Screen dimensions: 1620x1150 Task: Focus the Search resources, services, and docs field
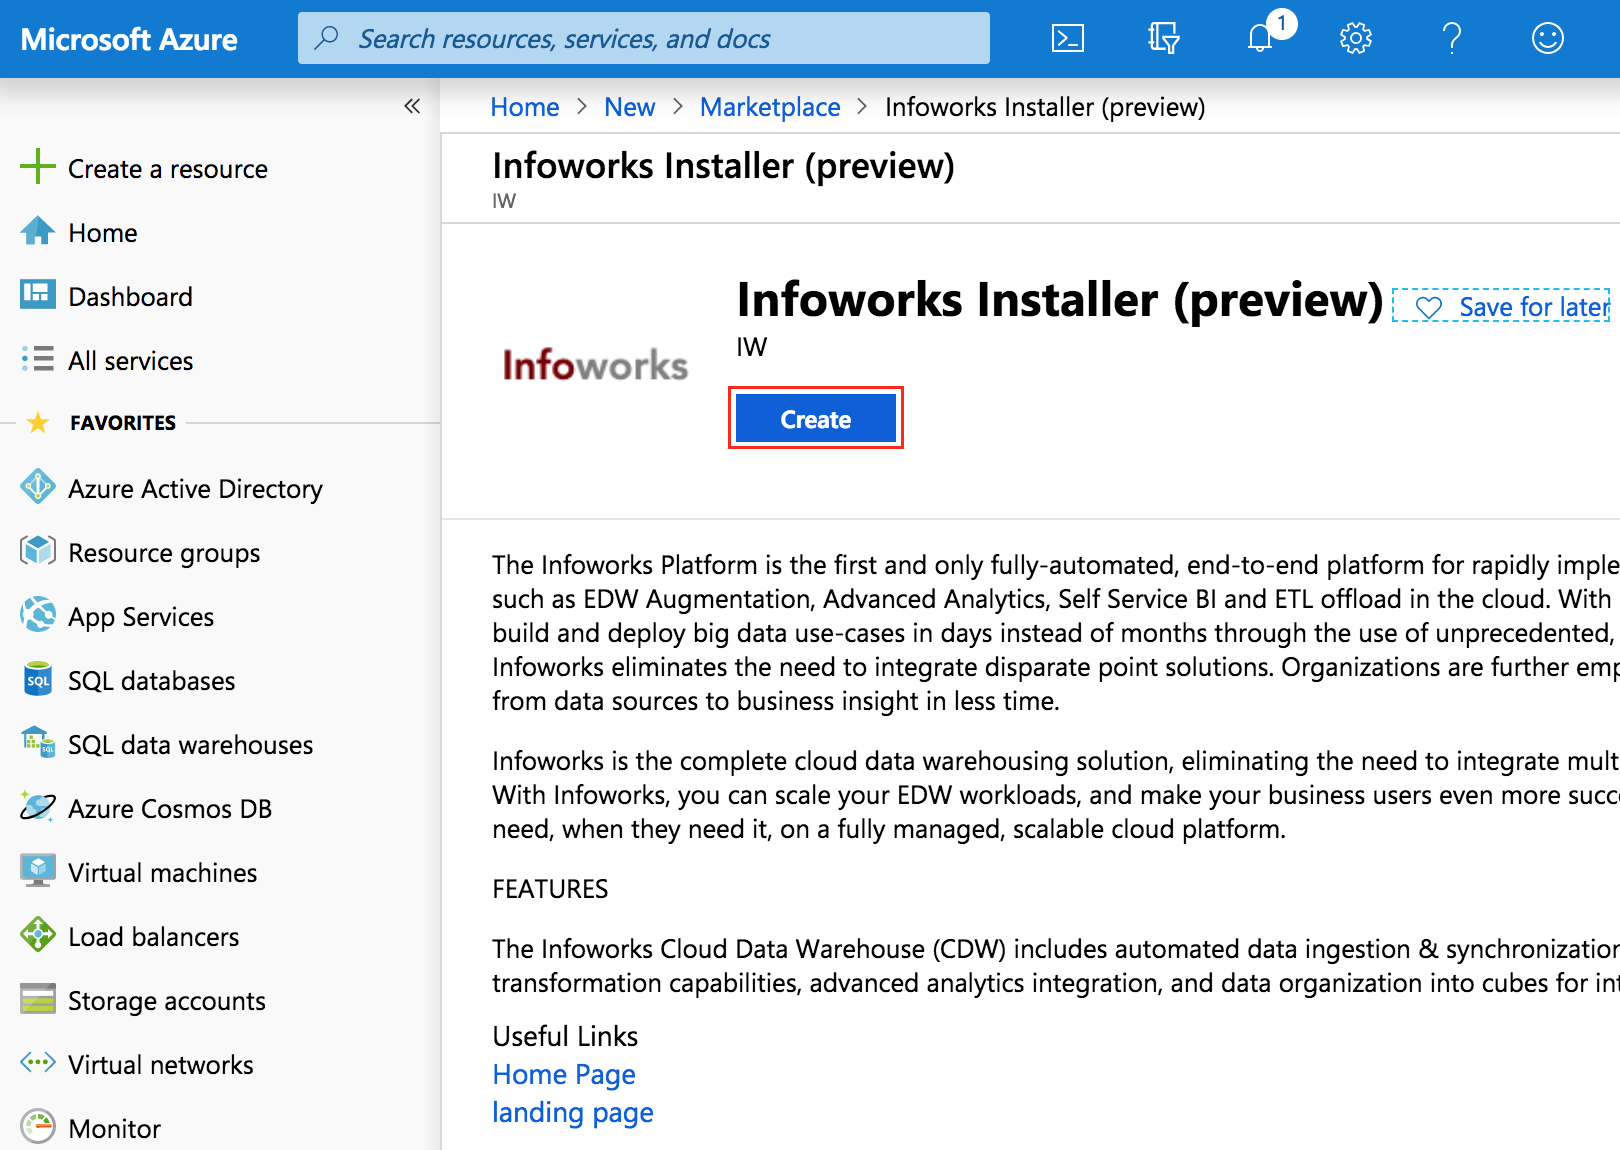coord(644,38)
